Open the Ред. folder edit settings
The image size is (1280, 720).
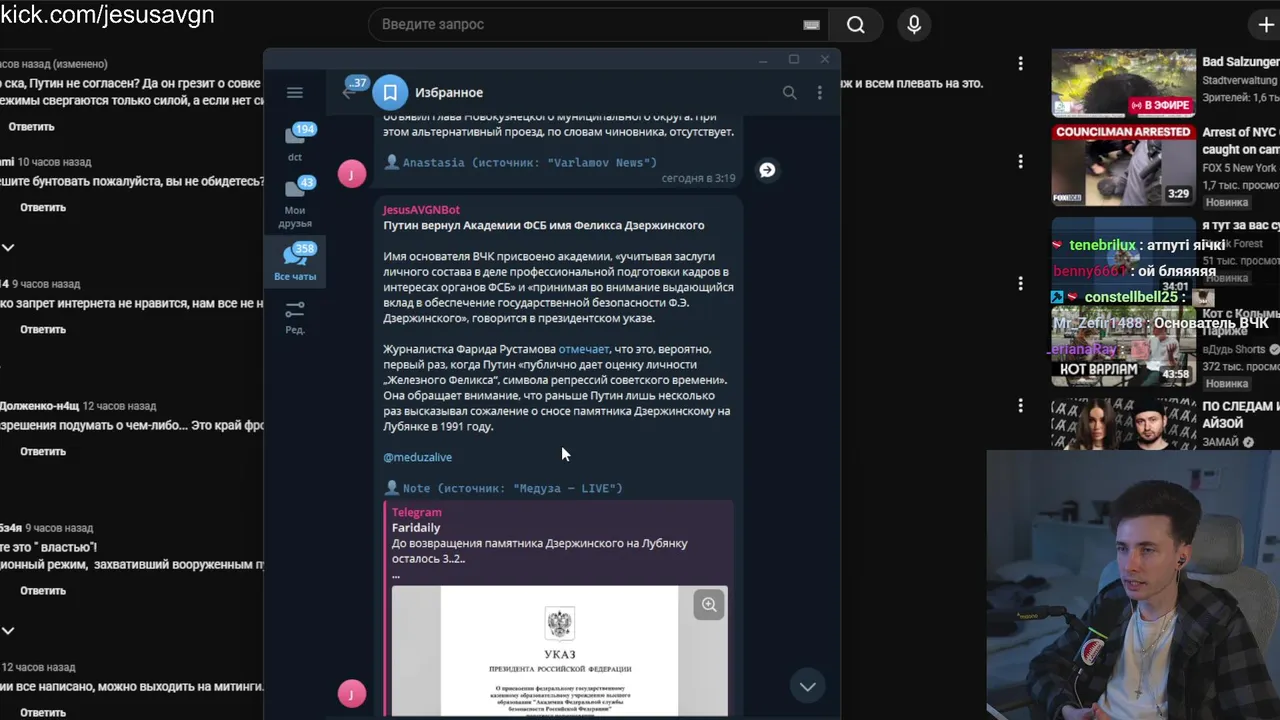(x=295, y=317)
